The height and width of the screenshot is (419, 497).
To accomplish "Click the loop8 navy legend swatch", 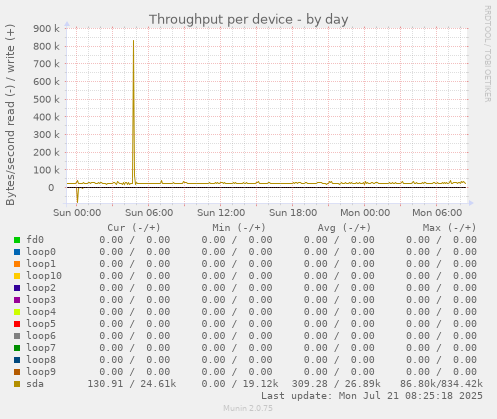I will [17, 360].
